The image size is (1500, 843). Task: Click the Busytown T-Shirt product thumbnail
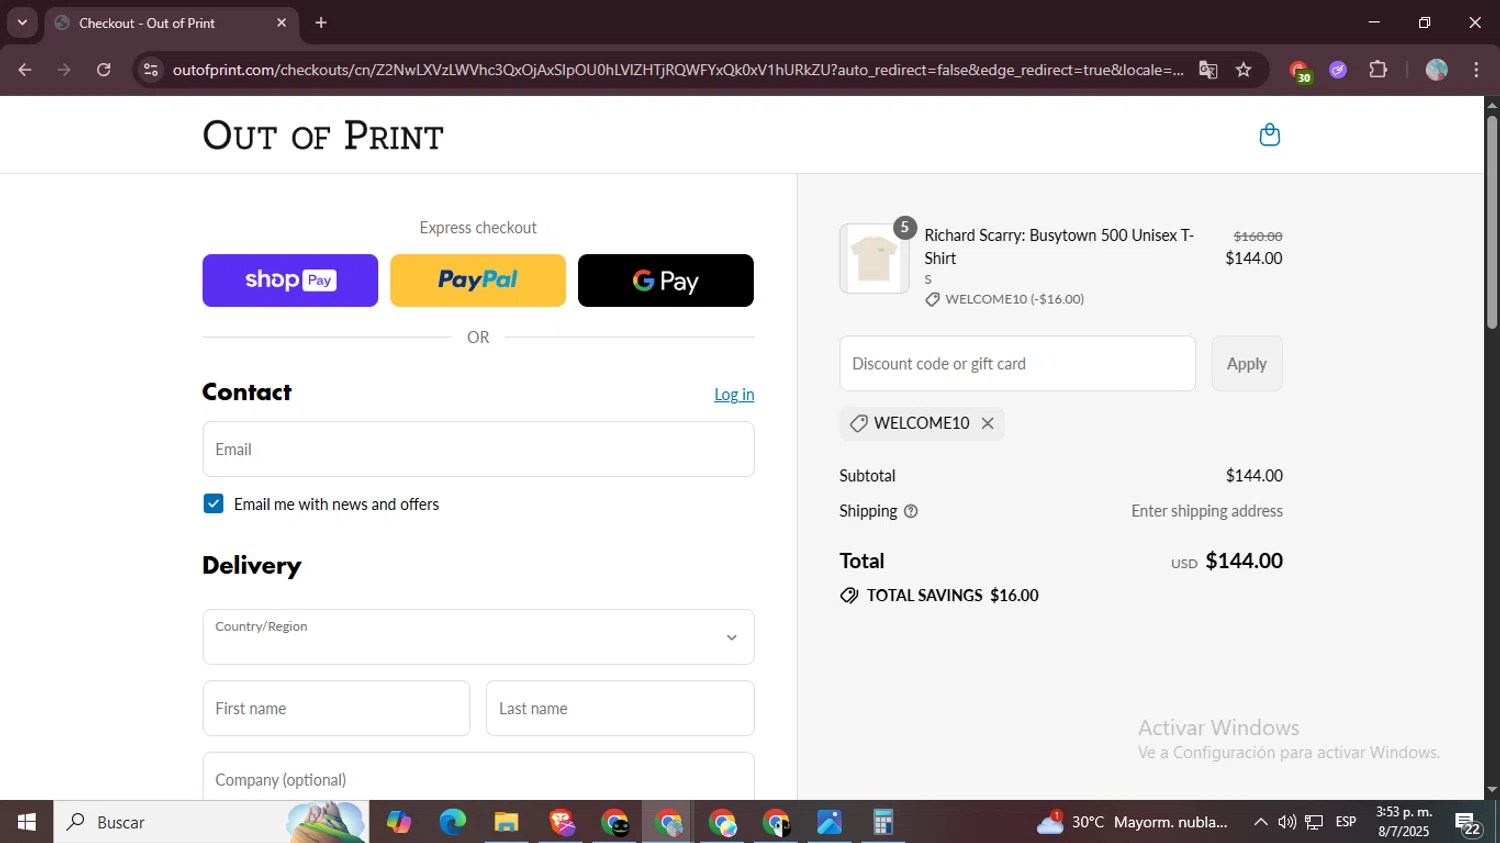(874, 259)
